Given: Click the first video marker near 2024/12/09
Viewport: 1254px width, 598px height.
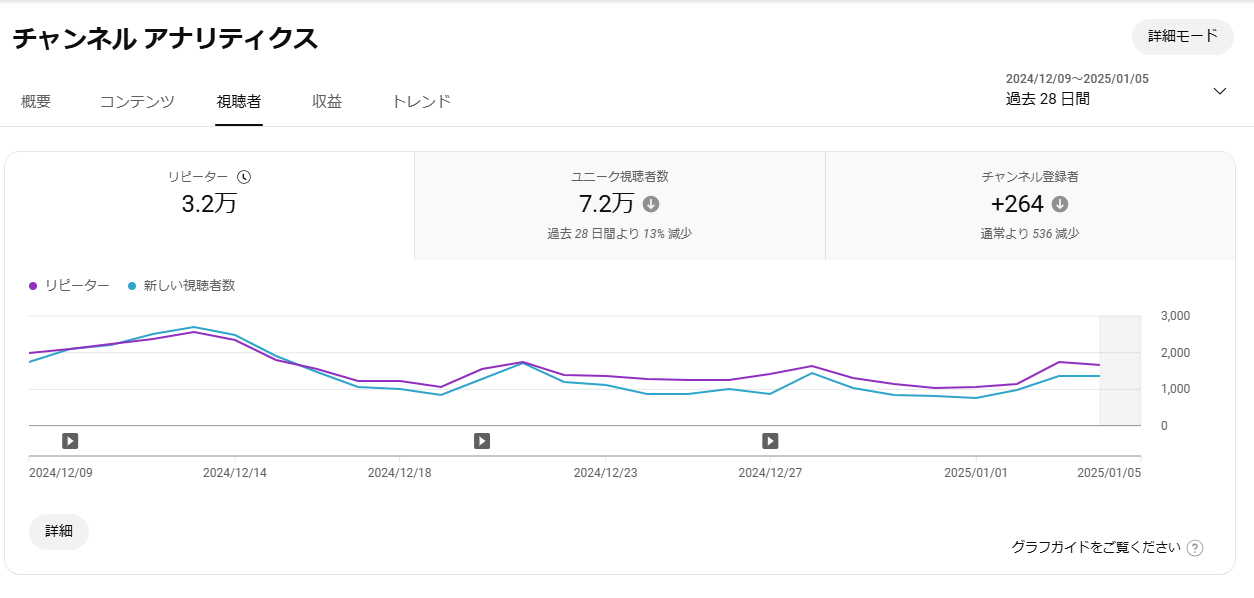Looking at the screenshot, I should pyautogui.click(x=70, y=441).
